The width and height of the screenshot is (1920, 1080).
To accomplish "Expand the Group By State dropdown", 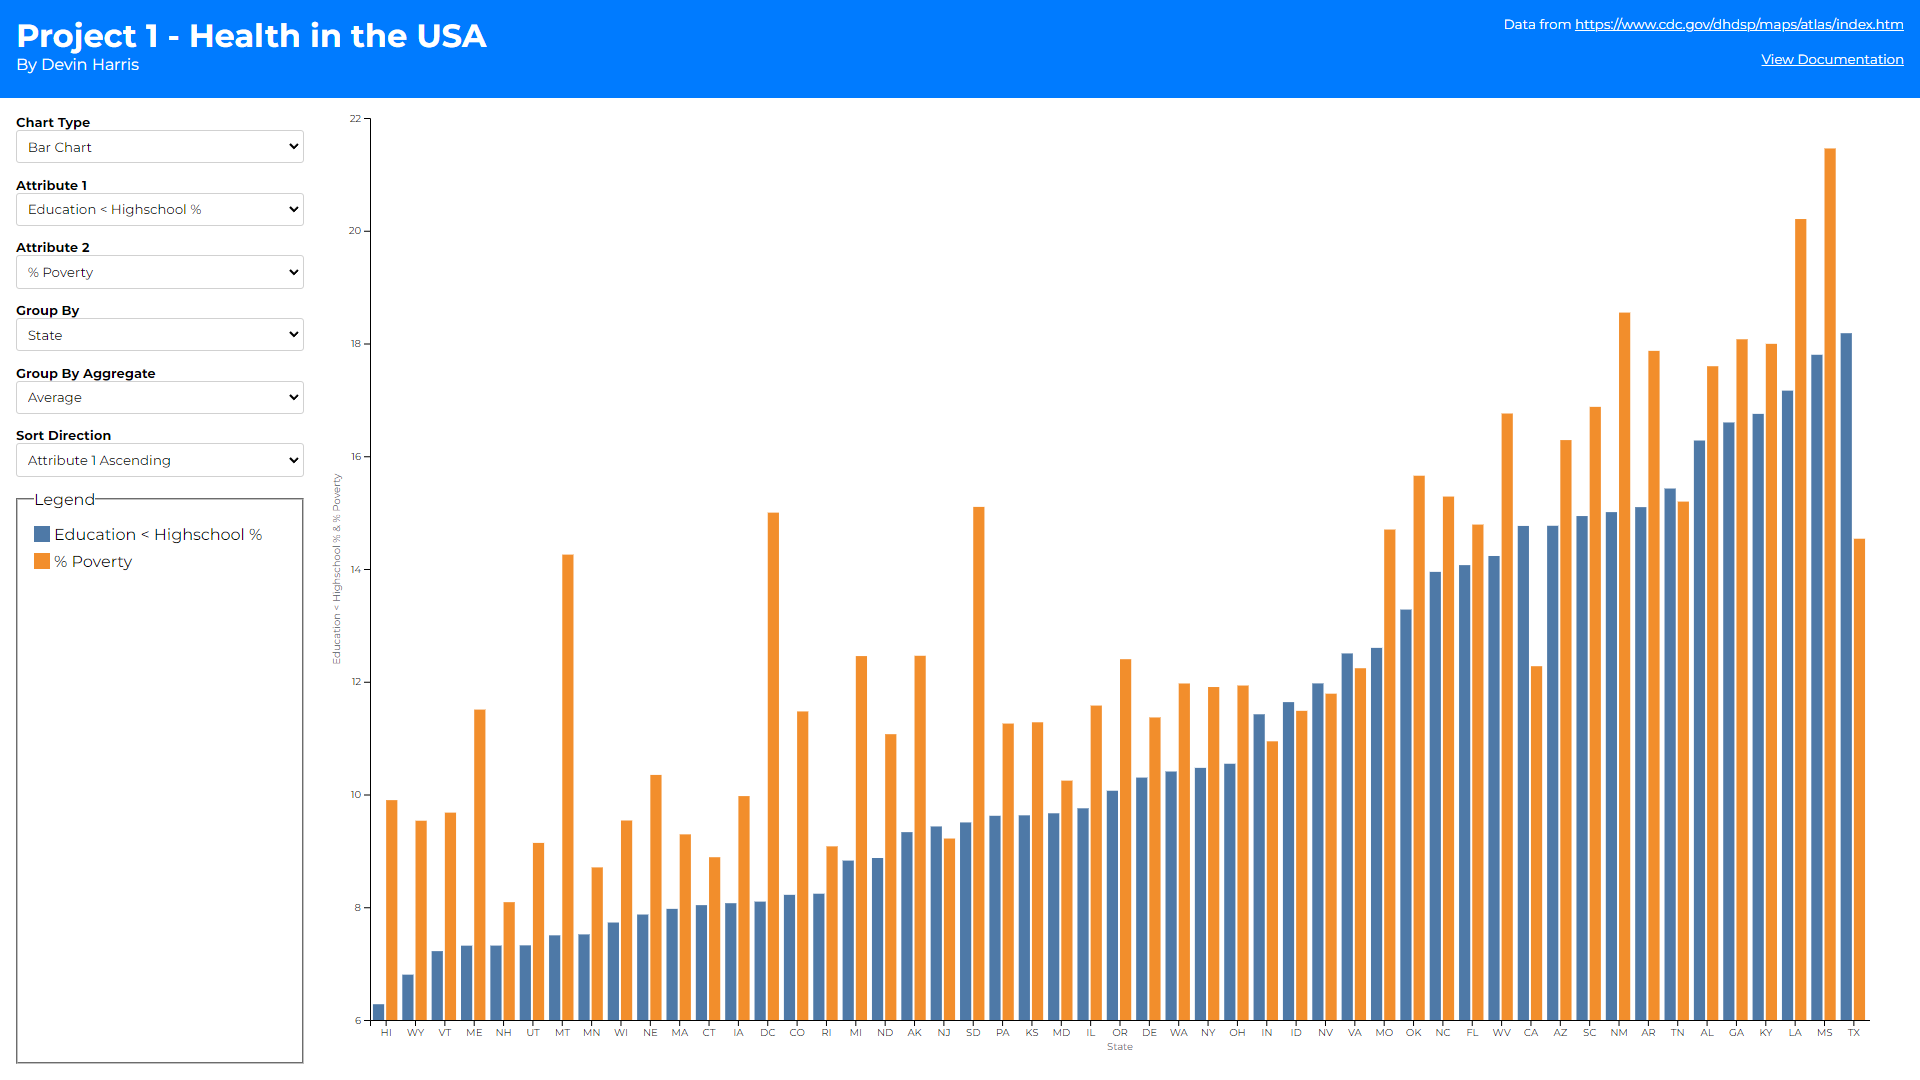I will (x=160, y=335).
